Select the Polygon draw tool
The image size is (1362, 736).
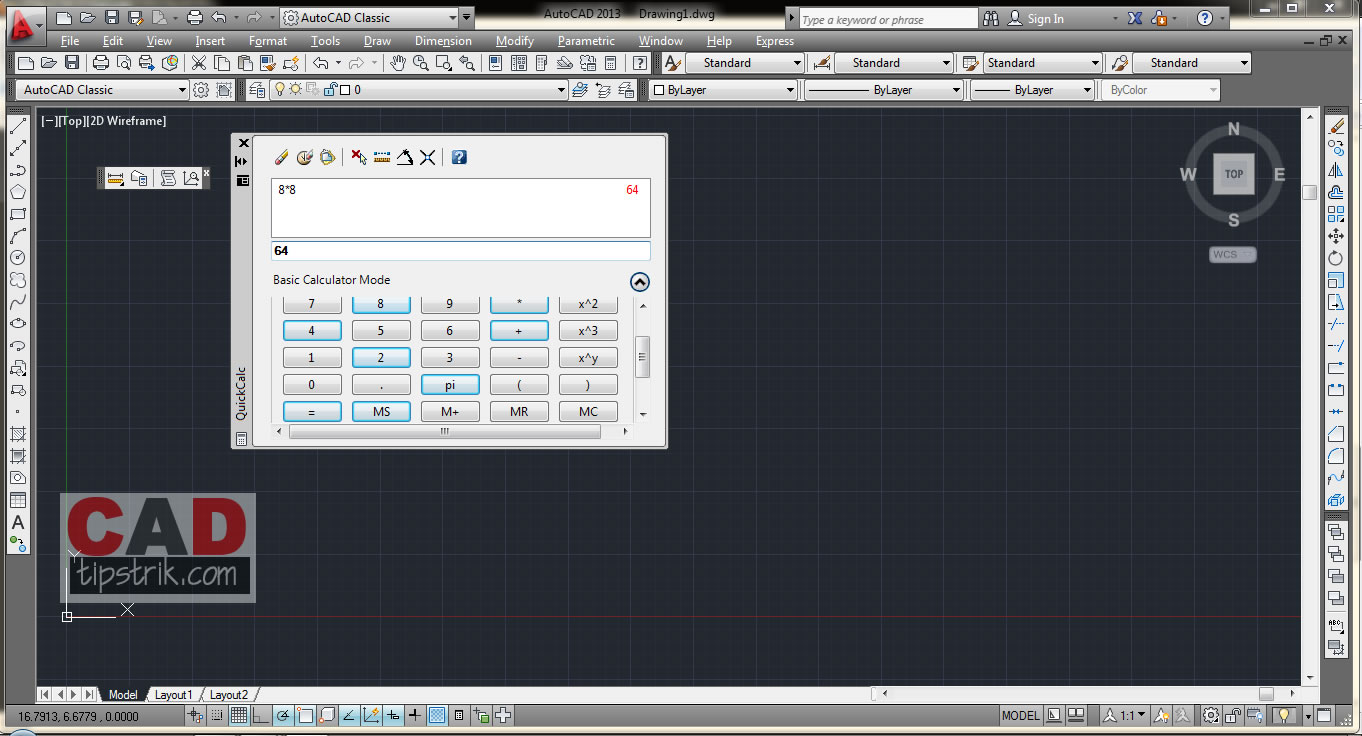(18, 192)
